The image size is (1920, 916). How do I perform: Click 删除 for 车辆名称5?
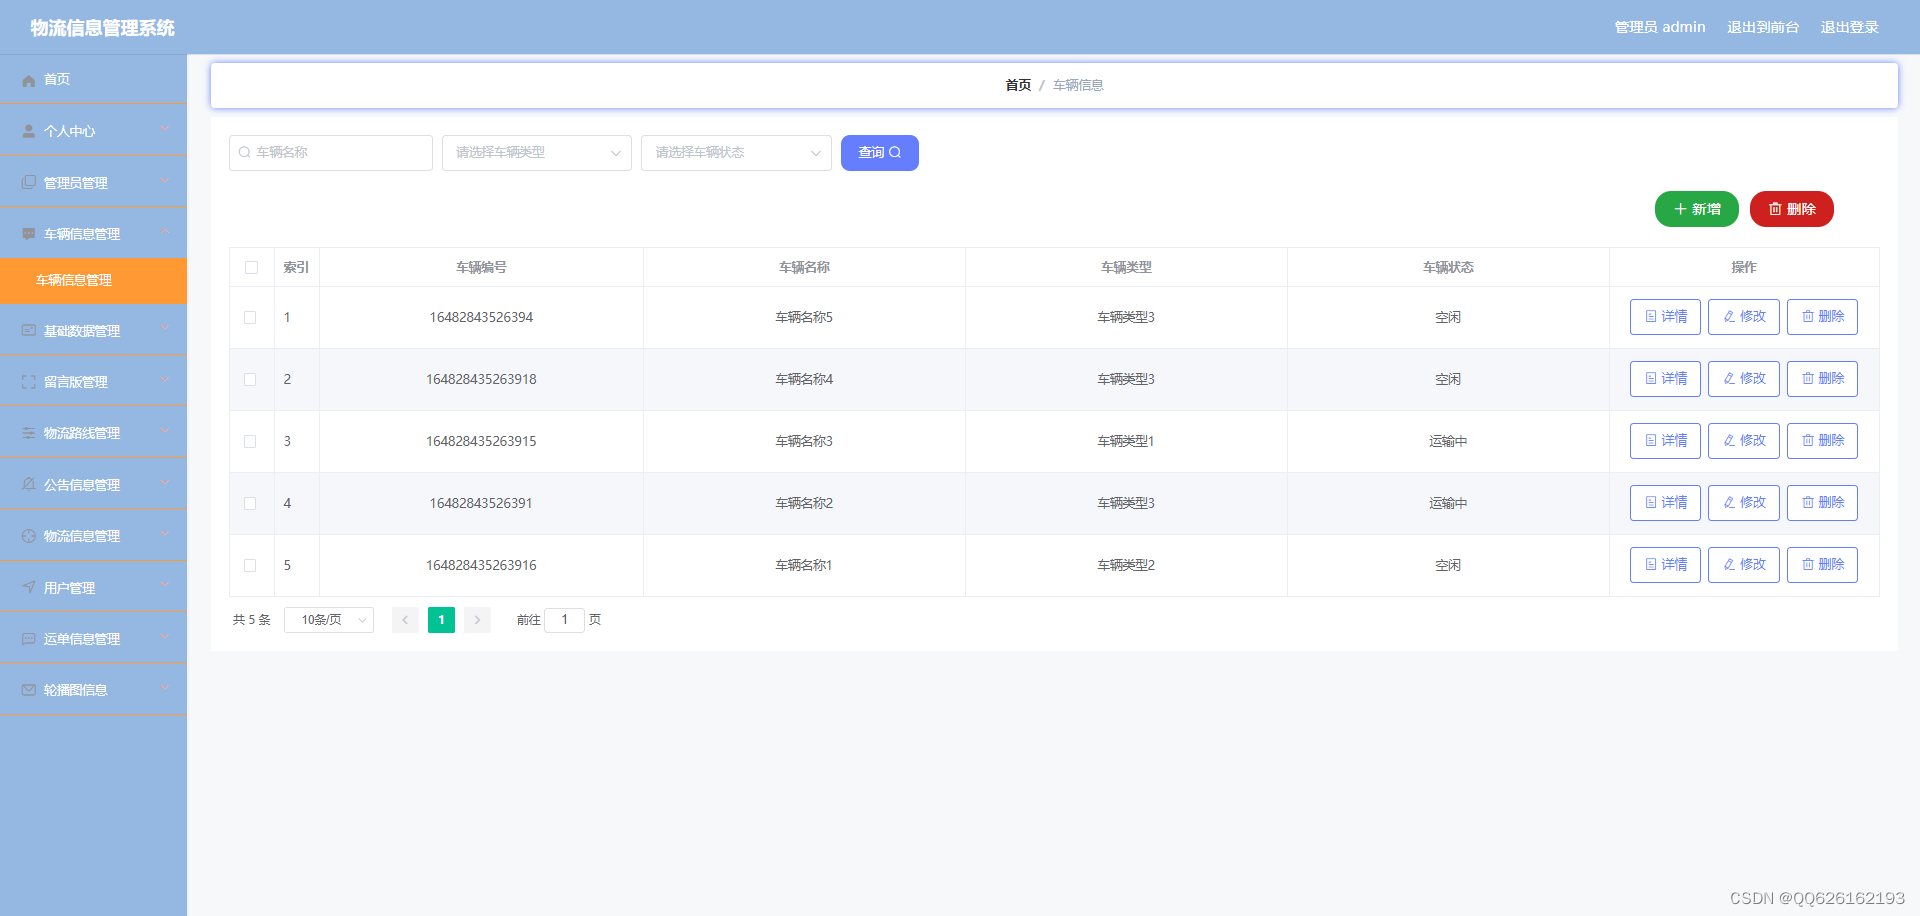(1822, 317)
